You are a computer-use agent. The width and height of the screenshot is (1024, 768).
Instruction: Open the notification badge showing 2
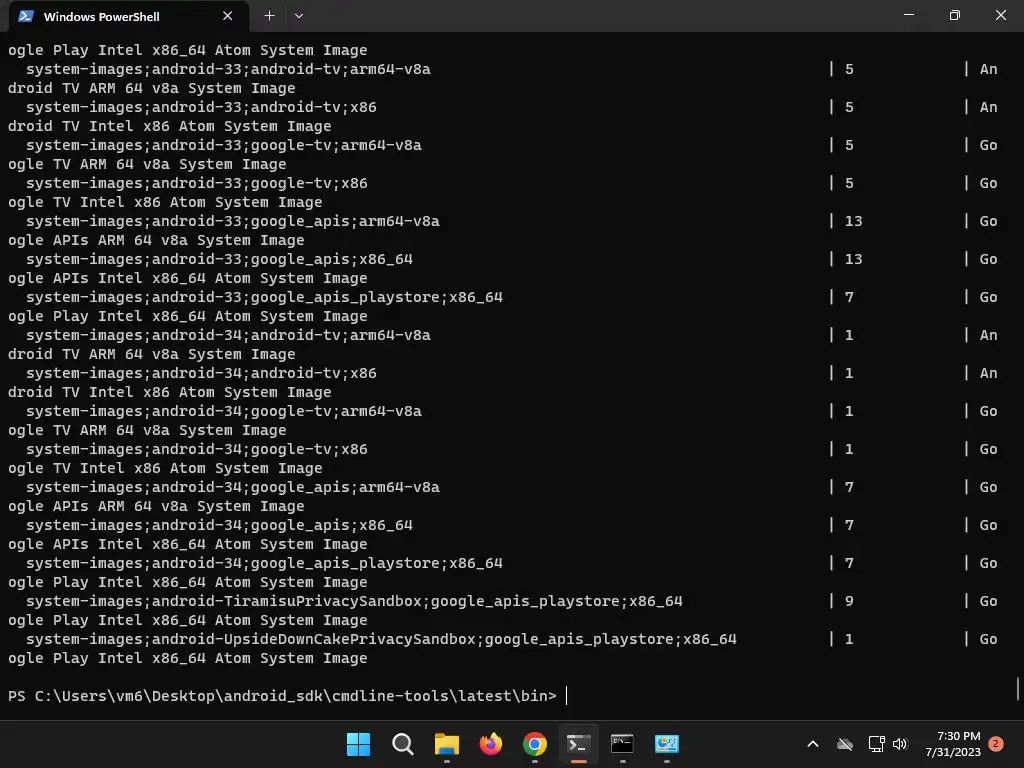pyautogui.click(x=996, y=744)
